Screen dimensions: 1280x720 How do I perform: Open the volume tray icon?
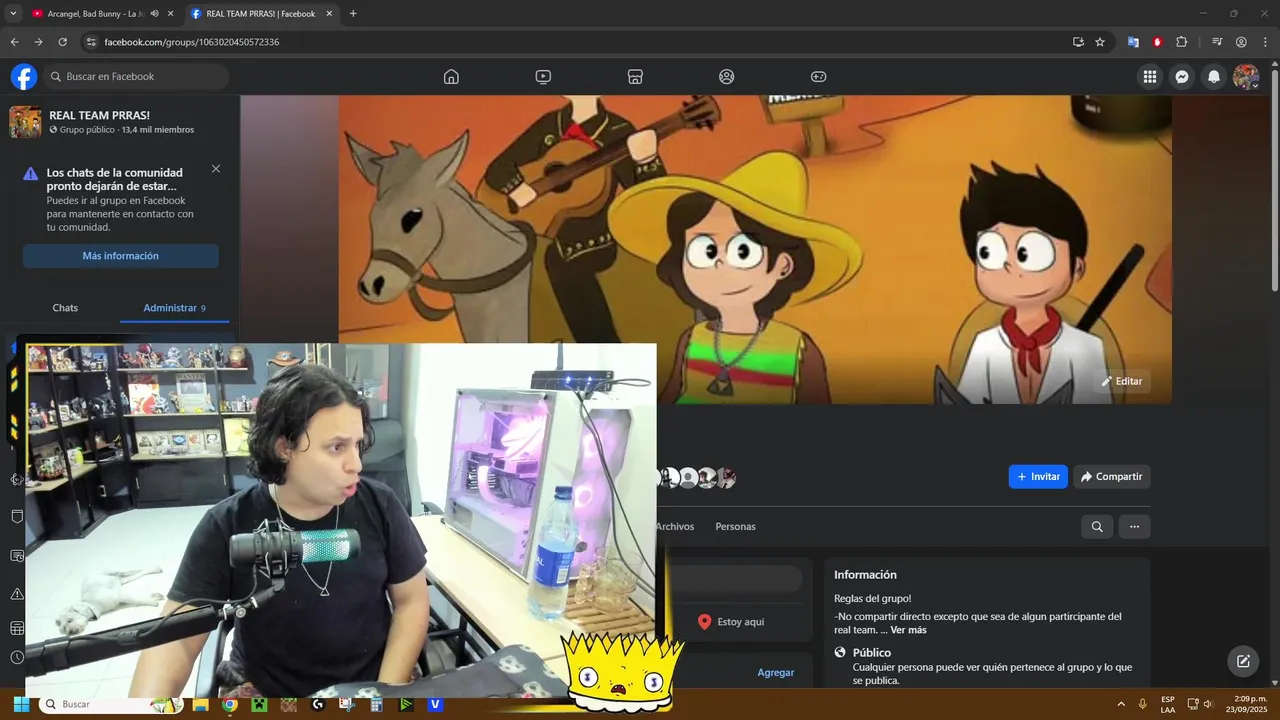coord(1208,704)
